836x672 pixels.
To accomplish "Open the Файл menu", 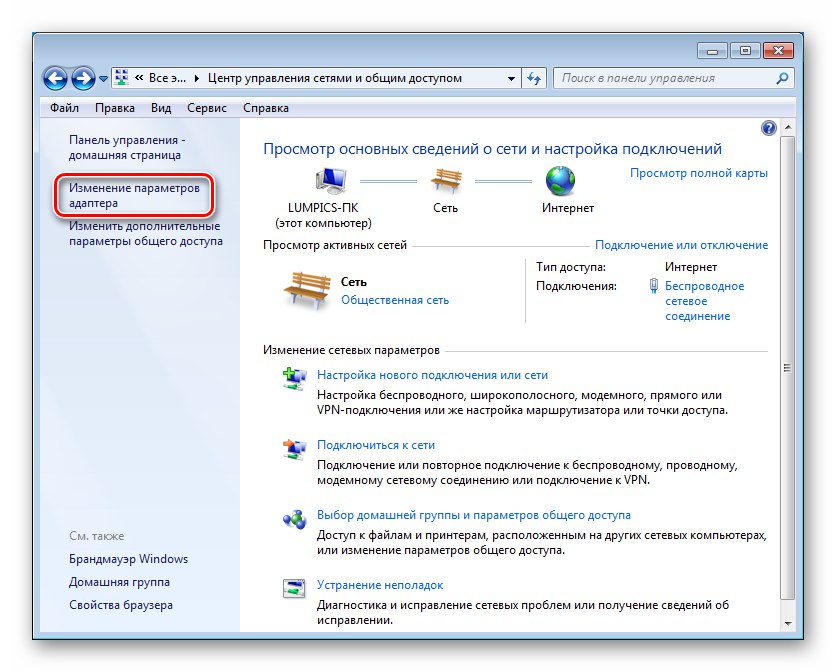I will pos(65,108).
